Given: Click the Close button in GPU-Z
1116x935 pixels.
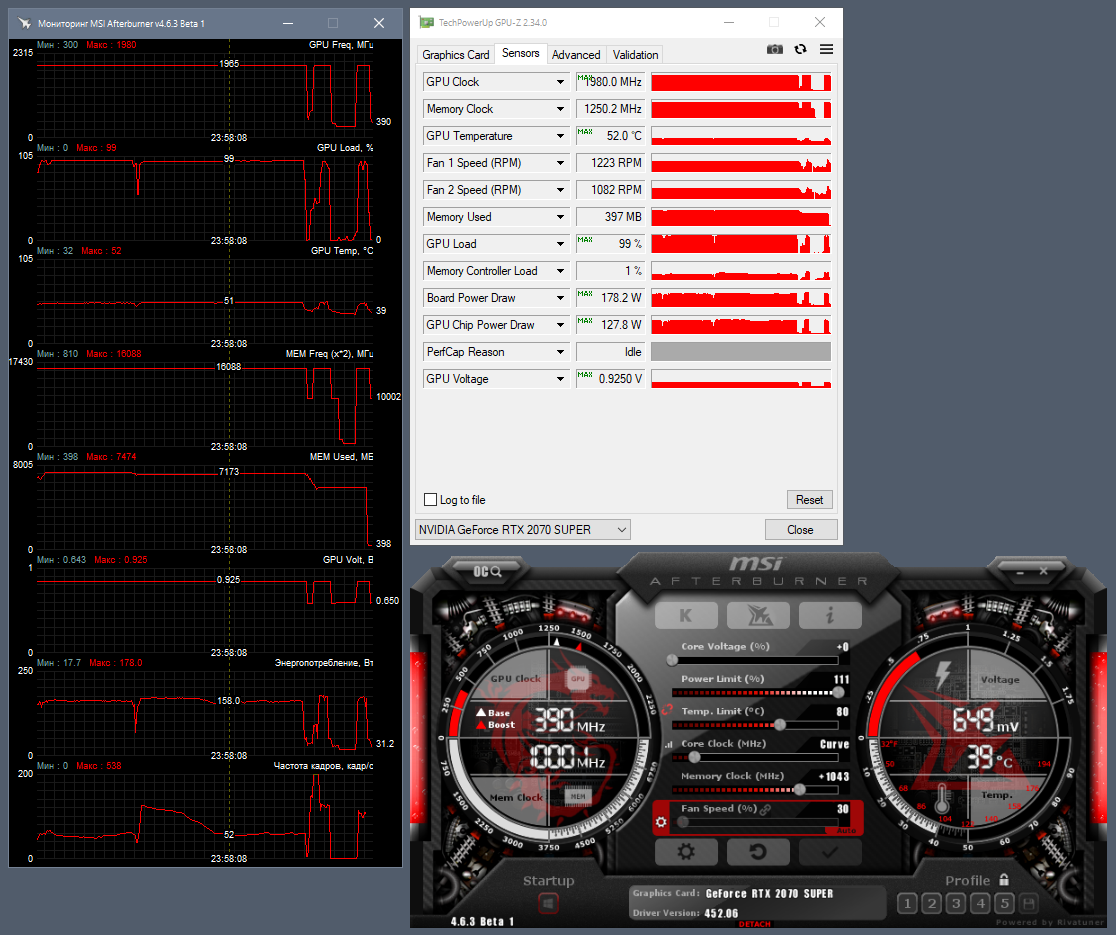Looking at the screenshot, I should tap(800, 529).
